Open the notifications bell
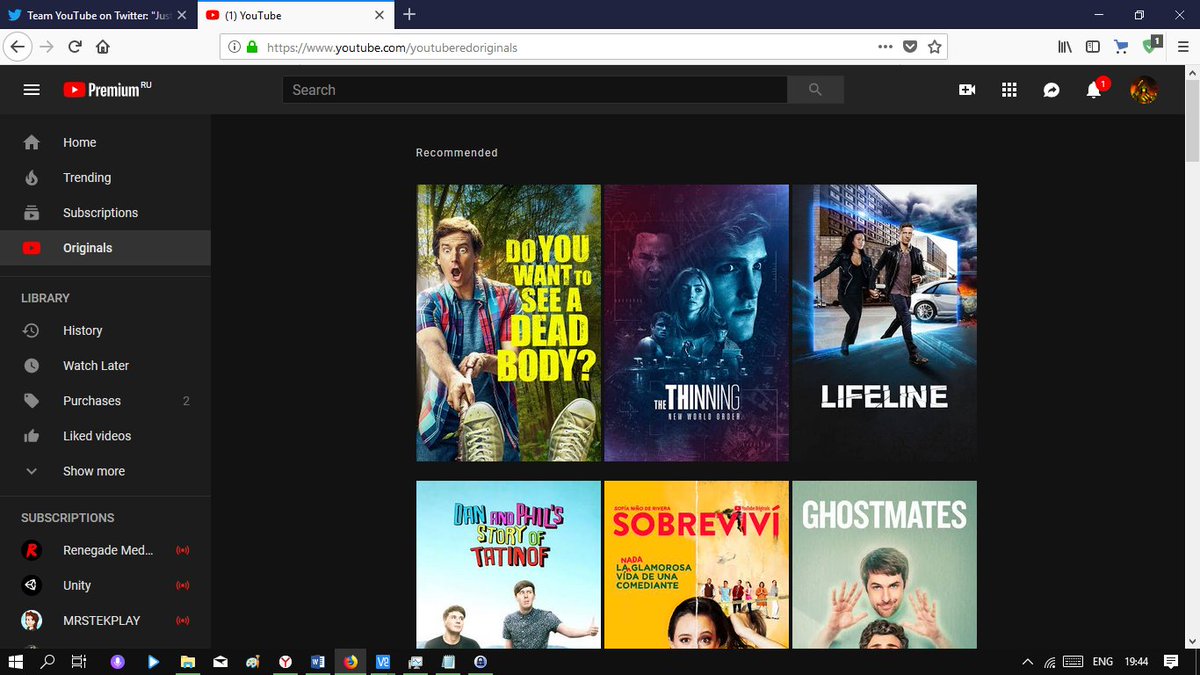The image size is (1200, 675). coord(1094,90)
